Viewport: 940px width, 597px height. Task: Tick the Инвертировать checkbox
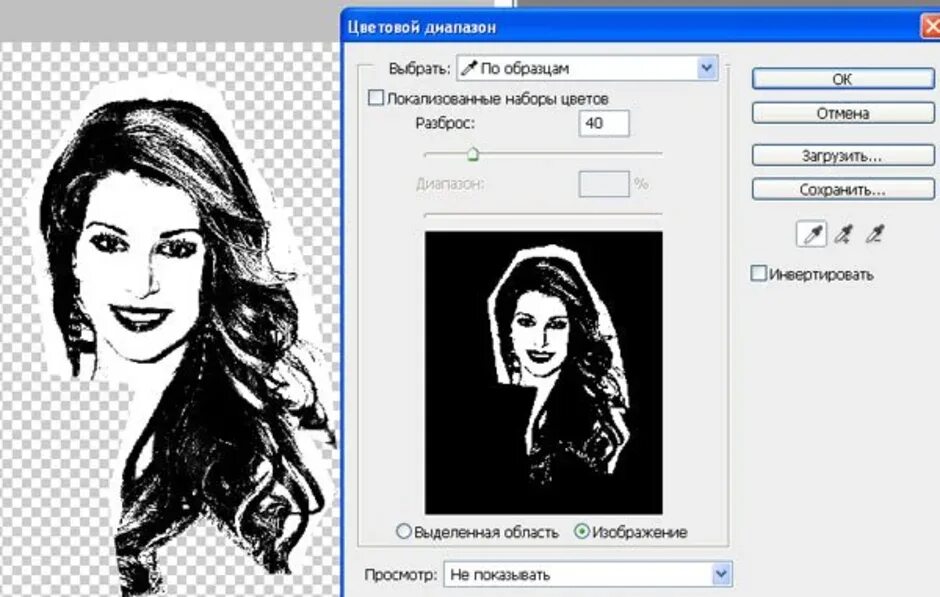(x=758, y=274)
